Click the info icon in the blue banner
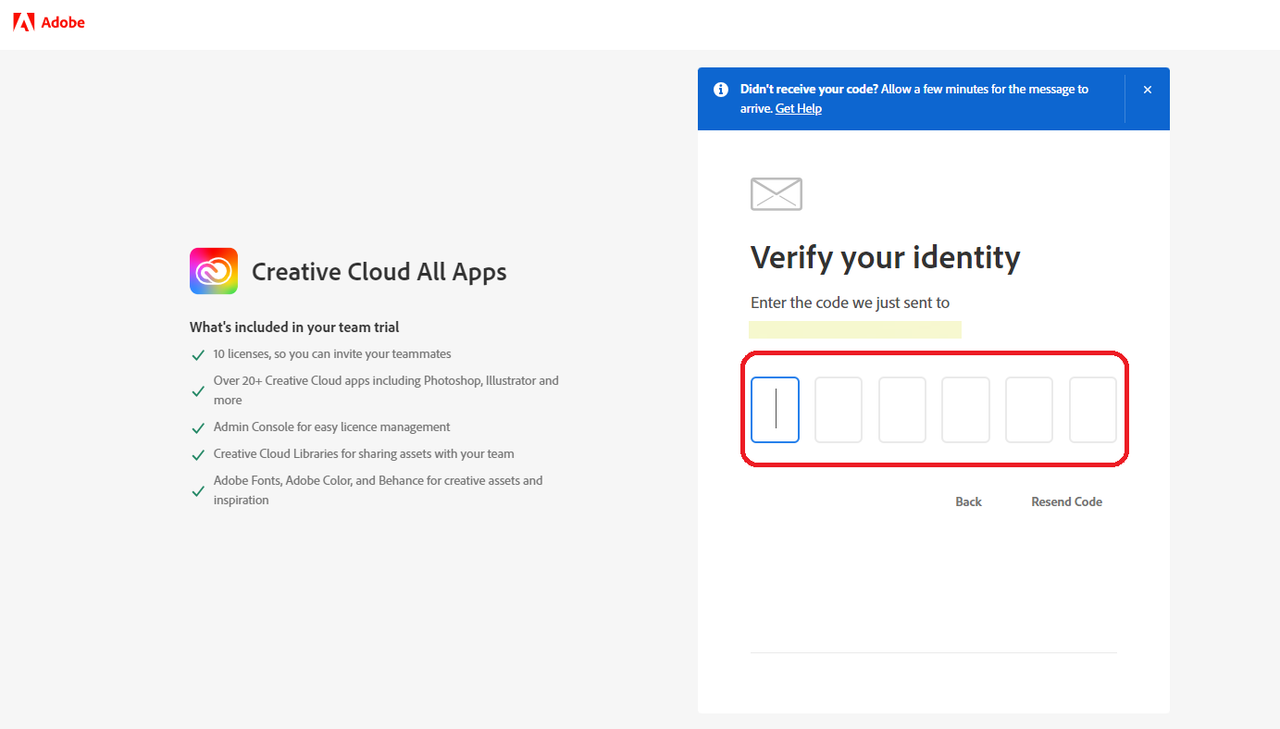 721,89
